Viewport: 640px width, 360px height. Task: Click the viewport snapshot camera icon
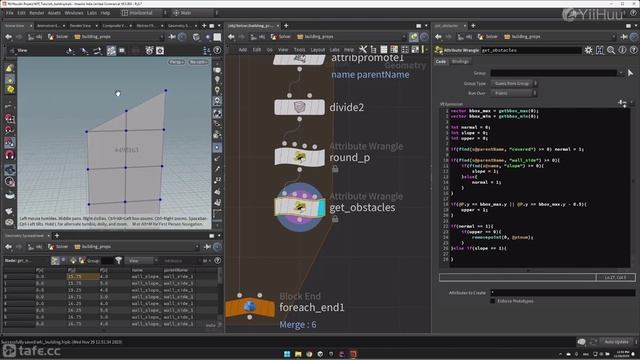pyautogui.click(x=160, y=51)
